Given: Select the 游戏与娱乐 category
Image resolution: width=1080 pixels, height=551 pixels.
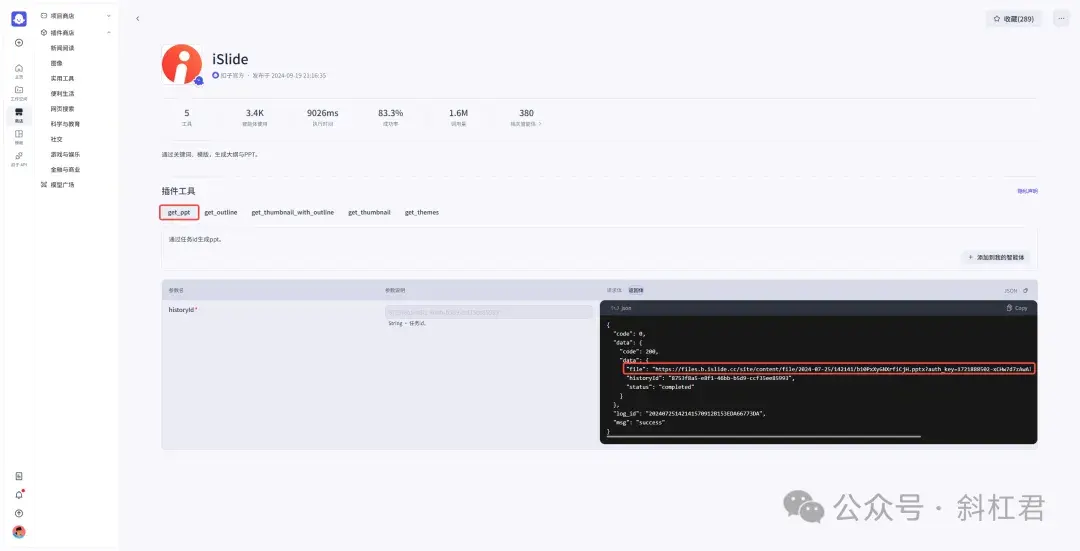Looking at the screenshot, I should point(65,154).
